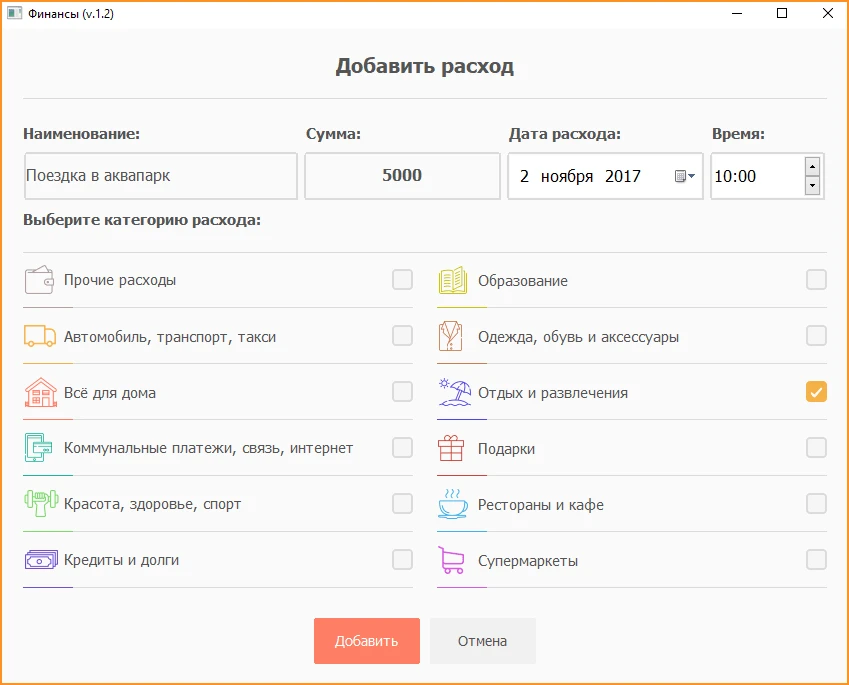Click the clothing icon for Одежда, обувь и аксессуары
The width and height of the screenshot is (849, 685).
point(452,336)
